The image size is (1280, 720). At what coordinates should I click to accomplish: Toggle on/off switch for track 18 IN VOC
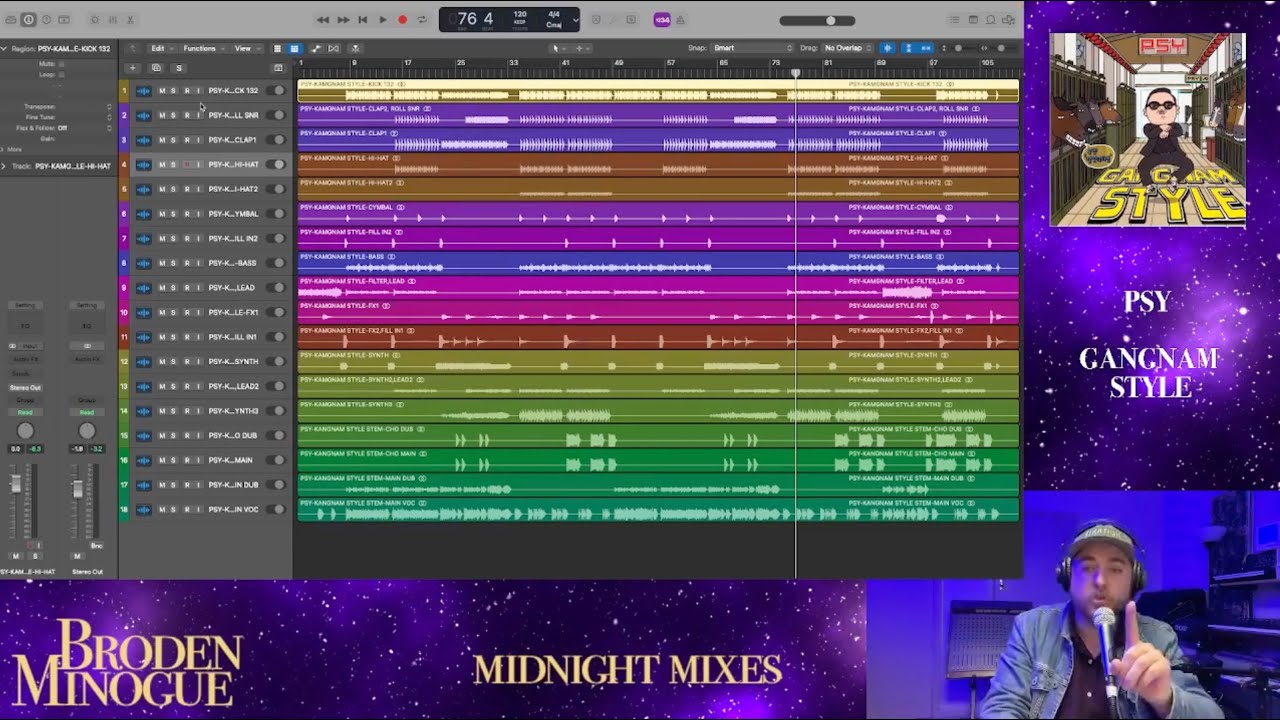pyautogui.click(x=278, y=509)
